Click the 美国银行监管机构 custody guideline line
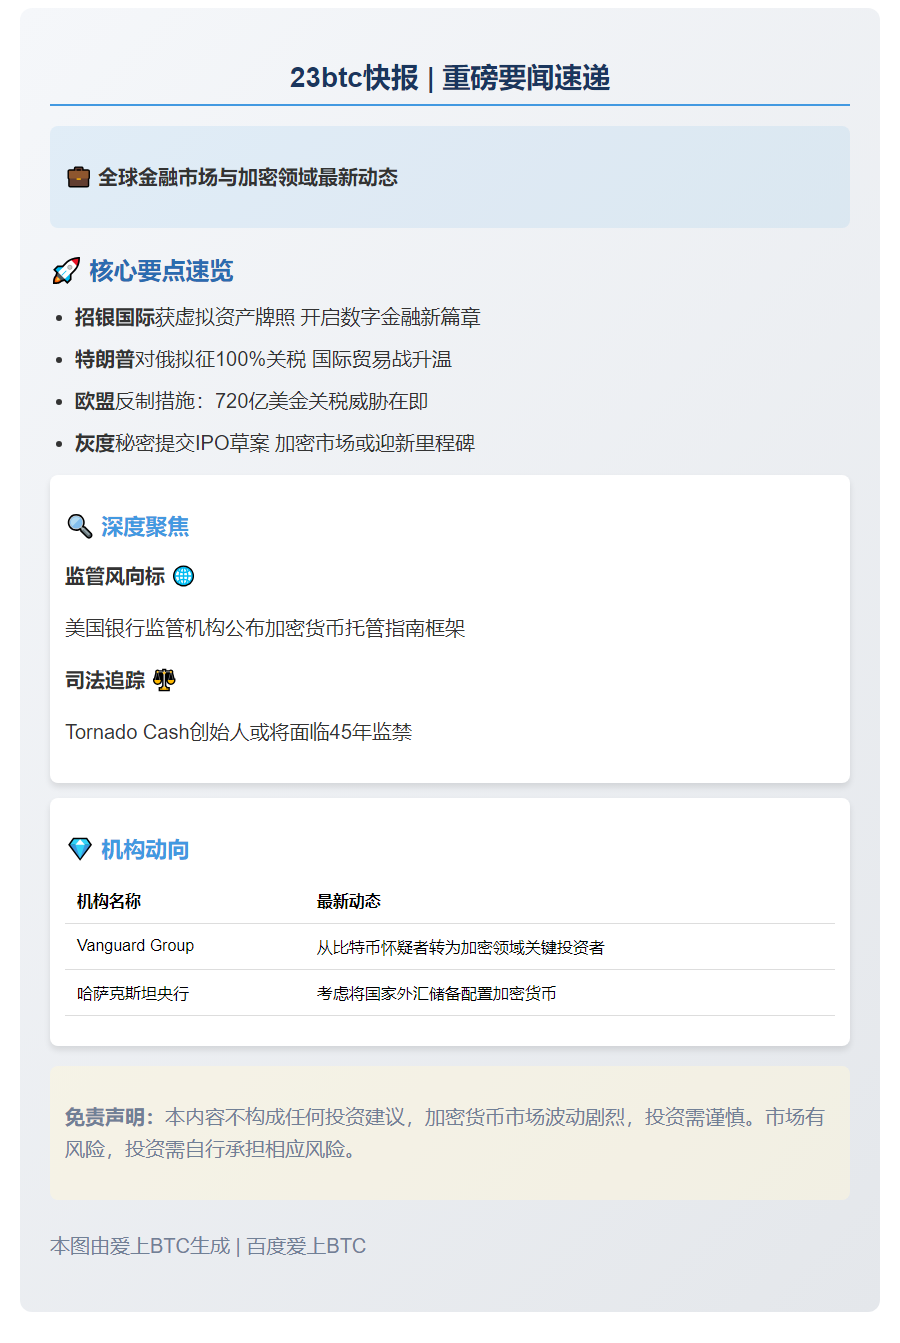900x1343 pixels. tap(265, 628)
